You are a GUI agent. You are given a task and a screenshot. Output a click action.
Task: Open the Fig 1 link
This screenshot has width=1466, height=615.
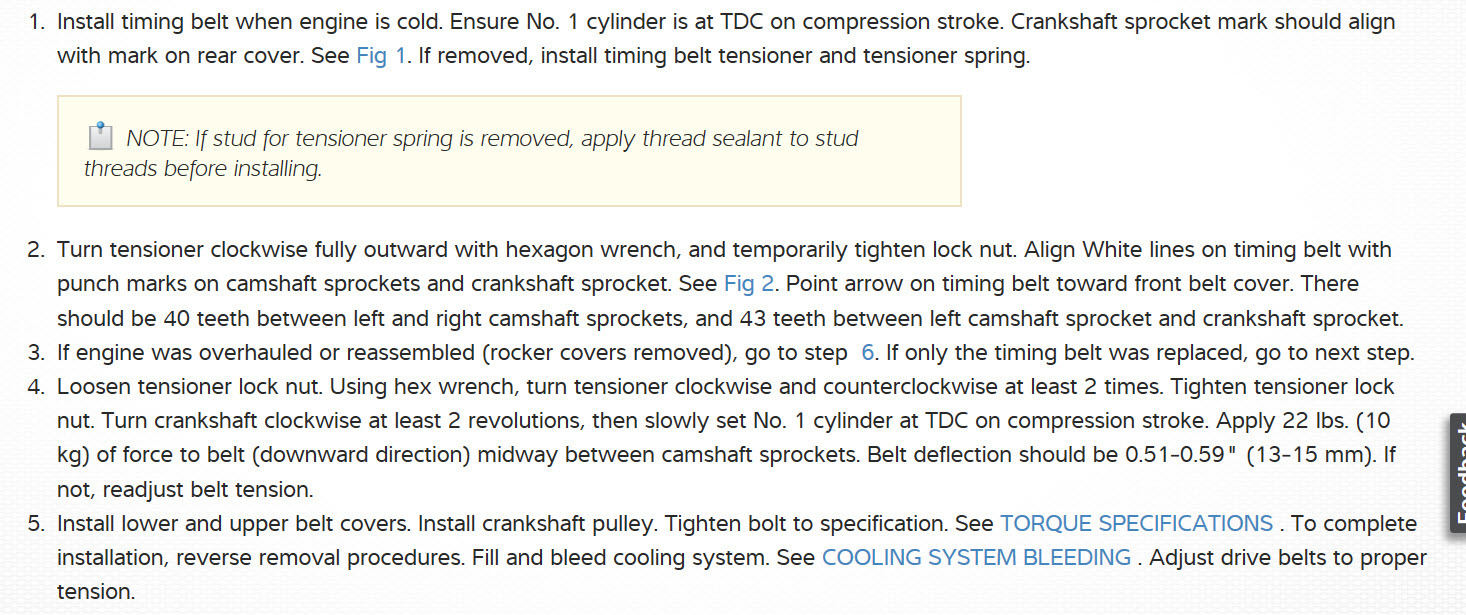click(x=380, y=56)
